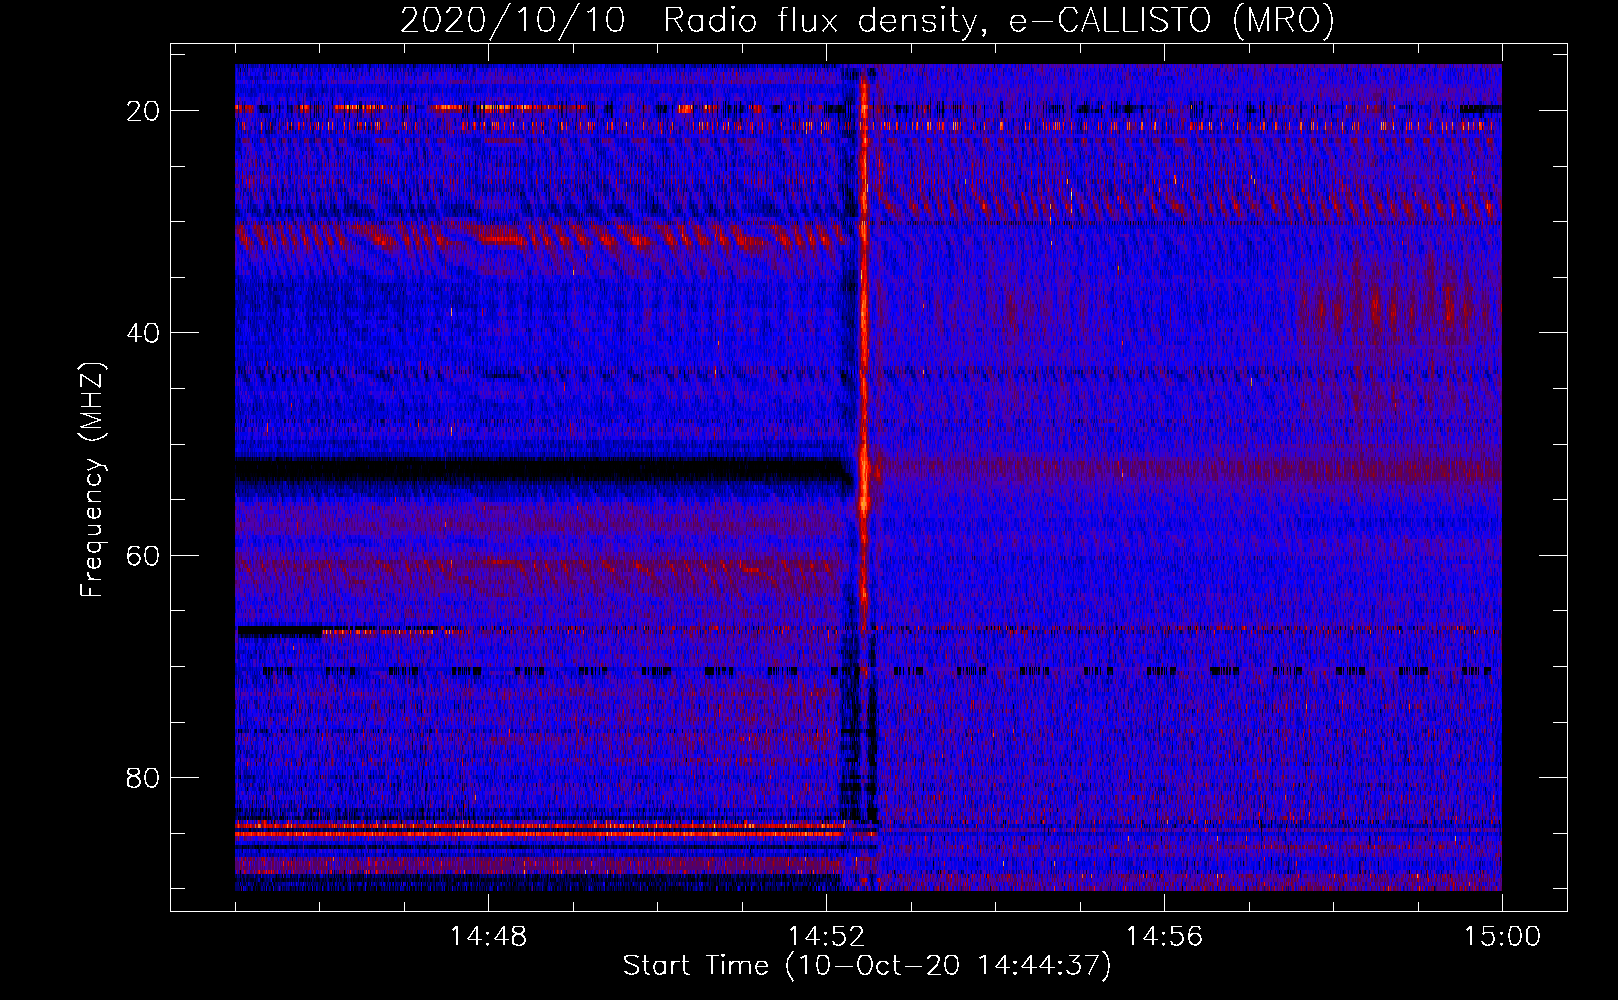1618x1000 pixels.
Task: Select the 40 MHz frequency tick label
Action: coord(144,333)
